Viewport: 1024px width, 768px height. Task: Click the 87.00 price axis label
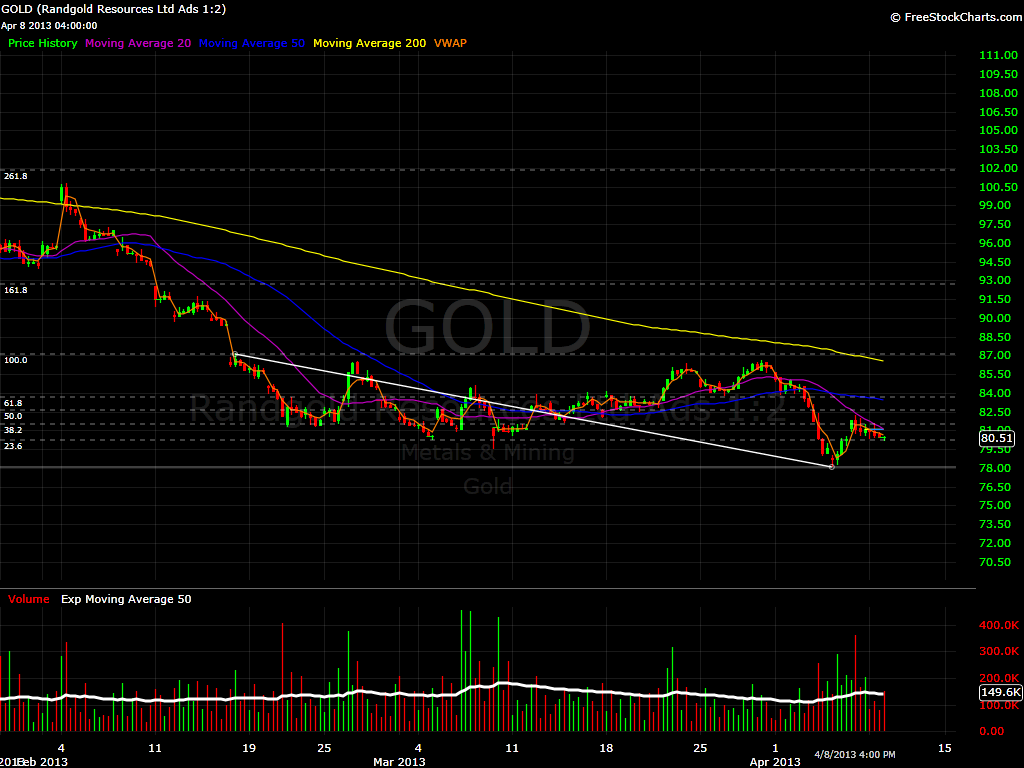pyautogui.click(x=995, y=355)
